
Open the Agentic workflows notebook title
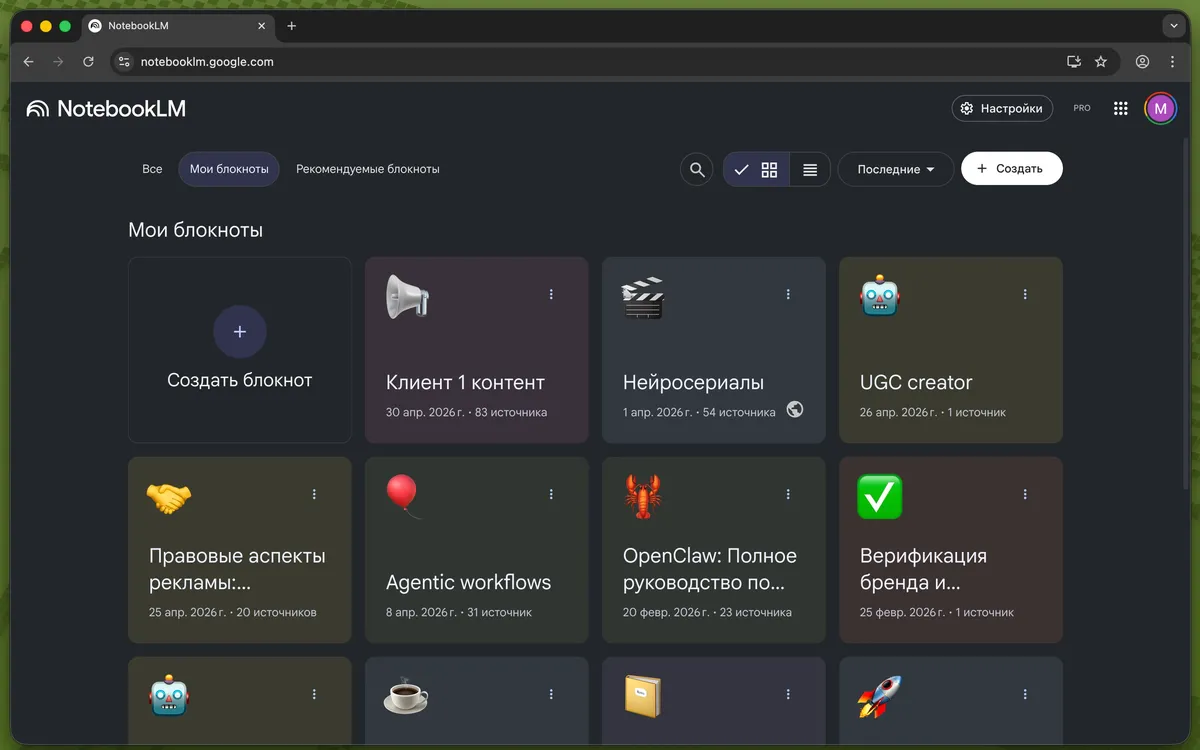click(468, 582)
